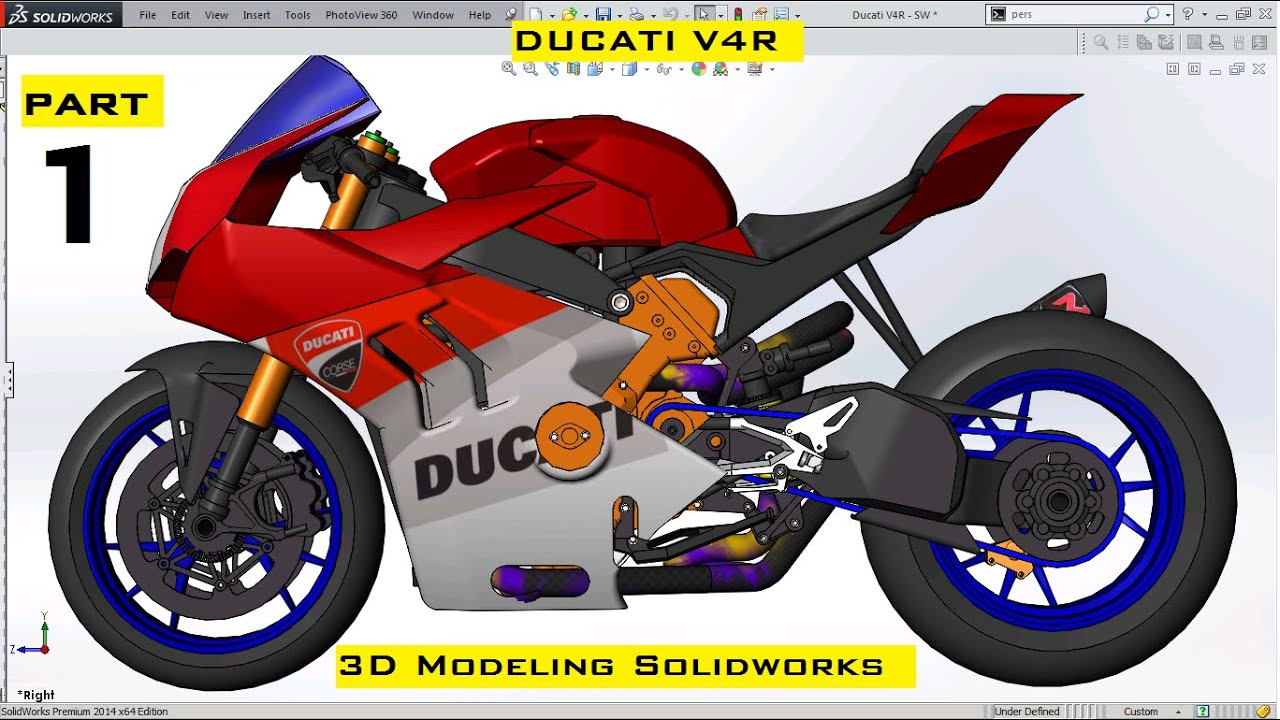Click the Open file folder icon
Image resolution: width=1280 pixels, height=720 pixels.
tap(570, 14)
